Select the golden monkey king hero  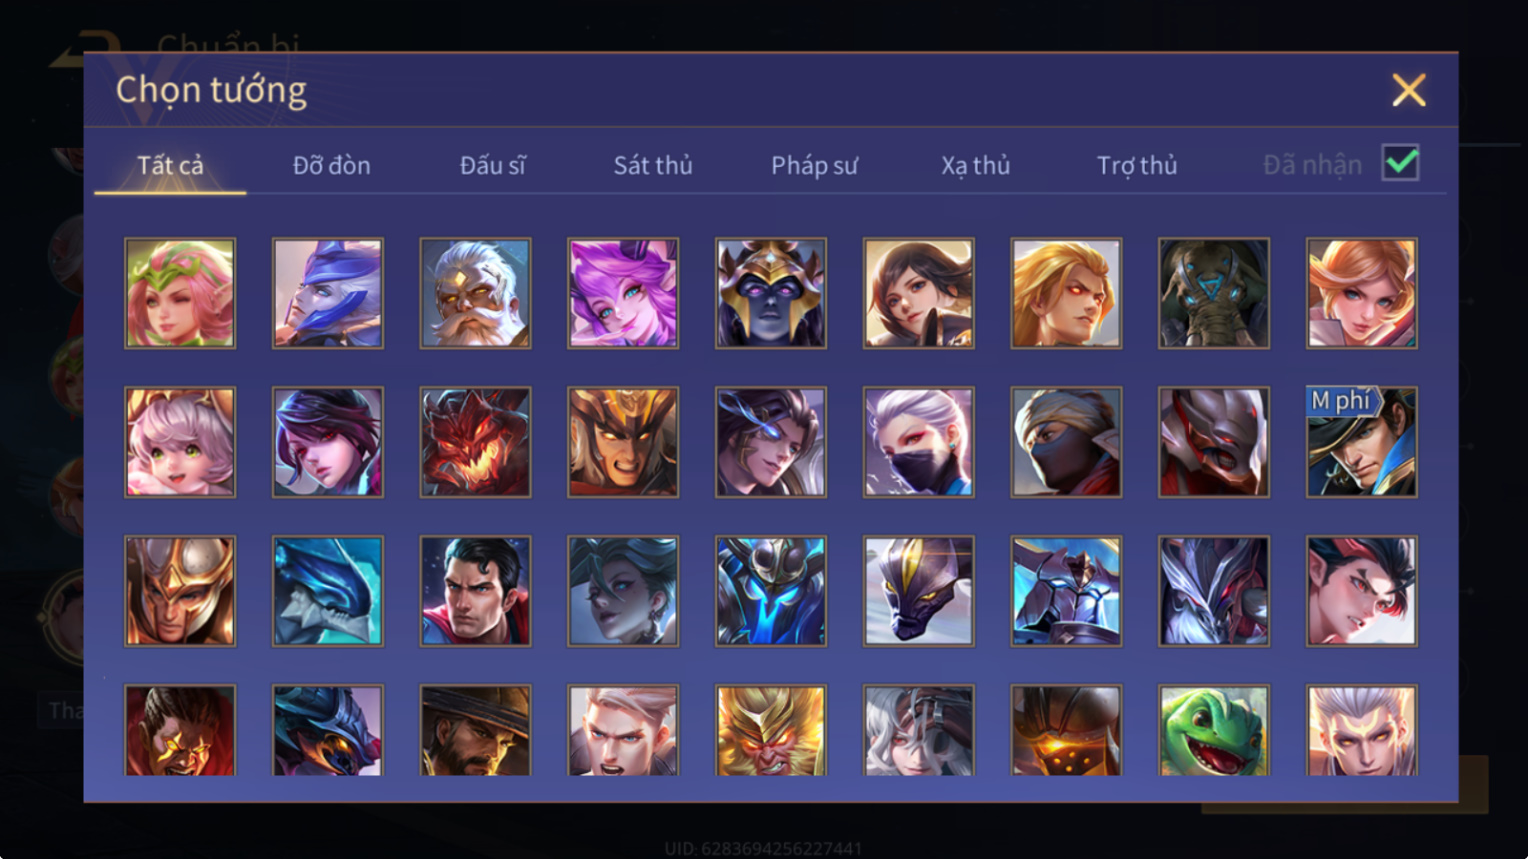coord(770,730)
